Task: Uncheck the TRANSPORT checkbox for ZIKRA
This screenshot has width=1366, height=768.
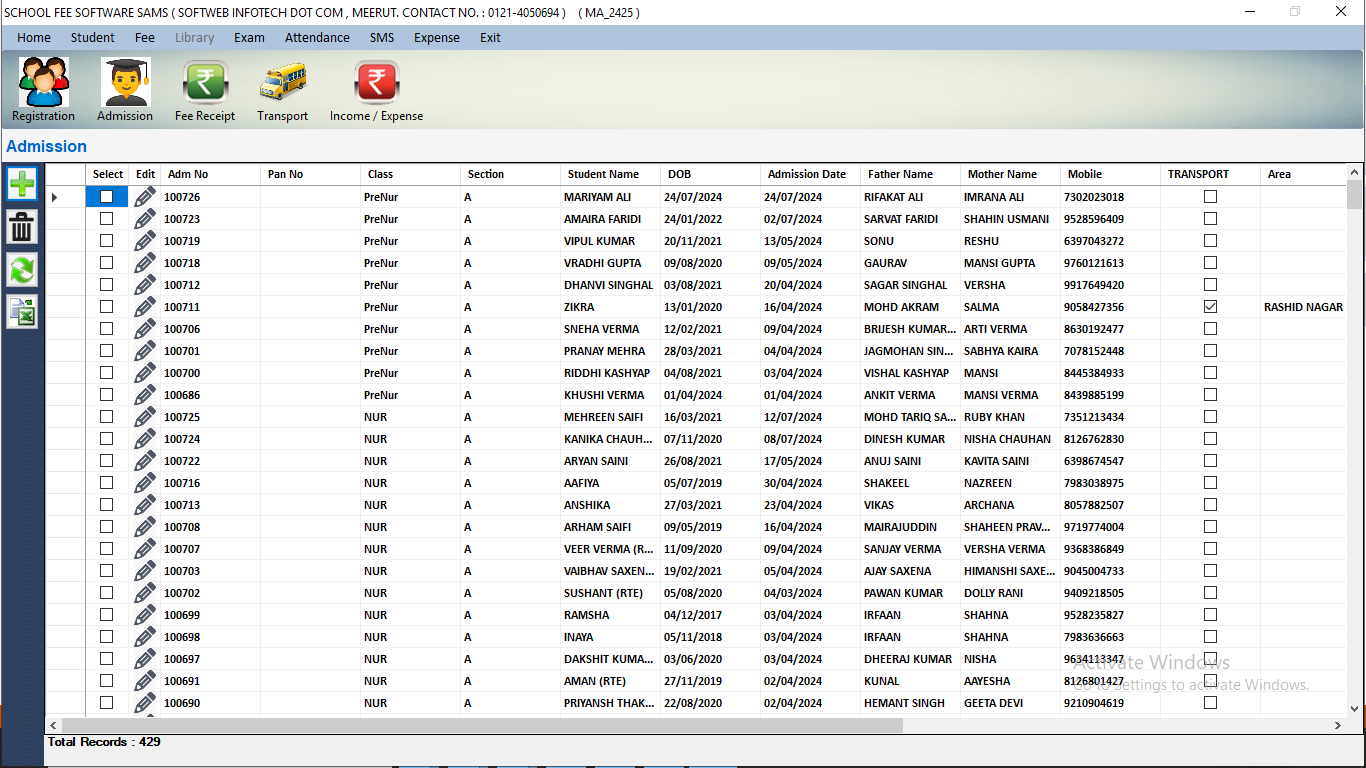Action: tap(1210, 307)
